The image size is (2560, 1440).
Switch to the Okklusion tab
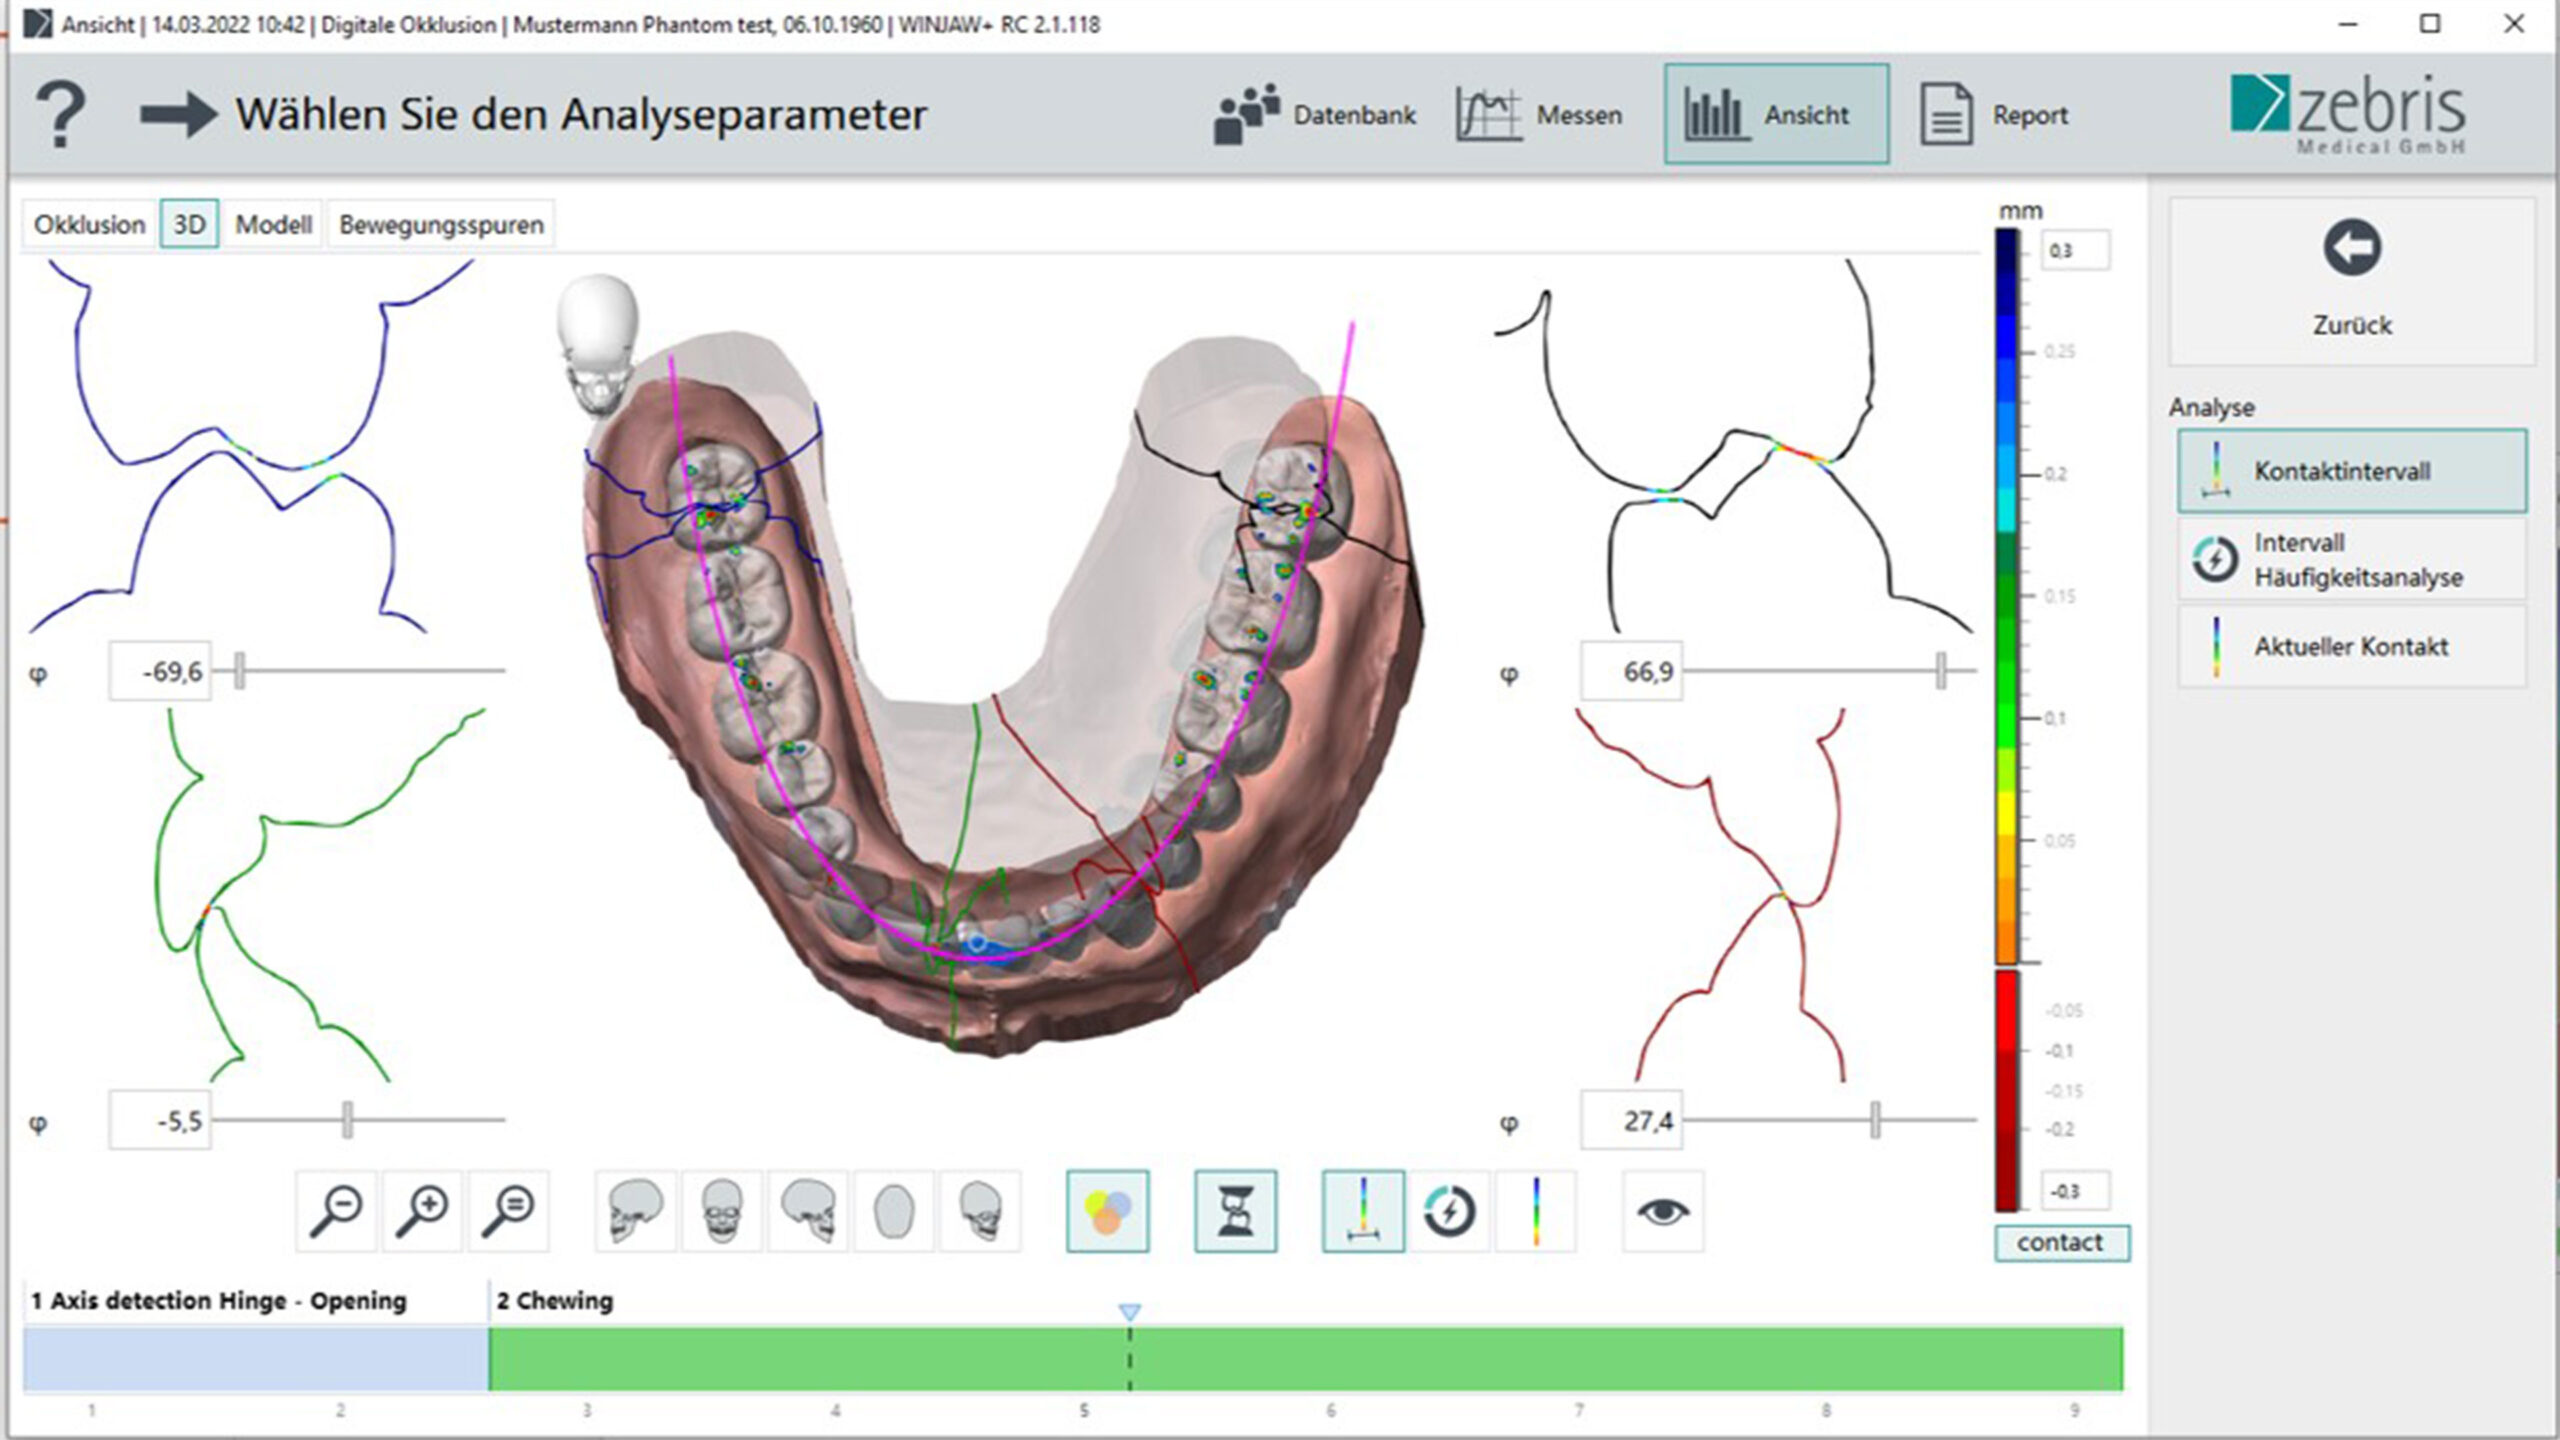[90, 224]
